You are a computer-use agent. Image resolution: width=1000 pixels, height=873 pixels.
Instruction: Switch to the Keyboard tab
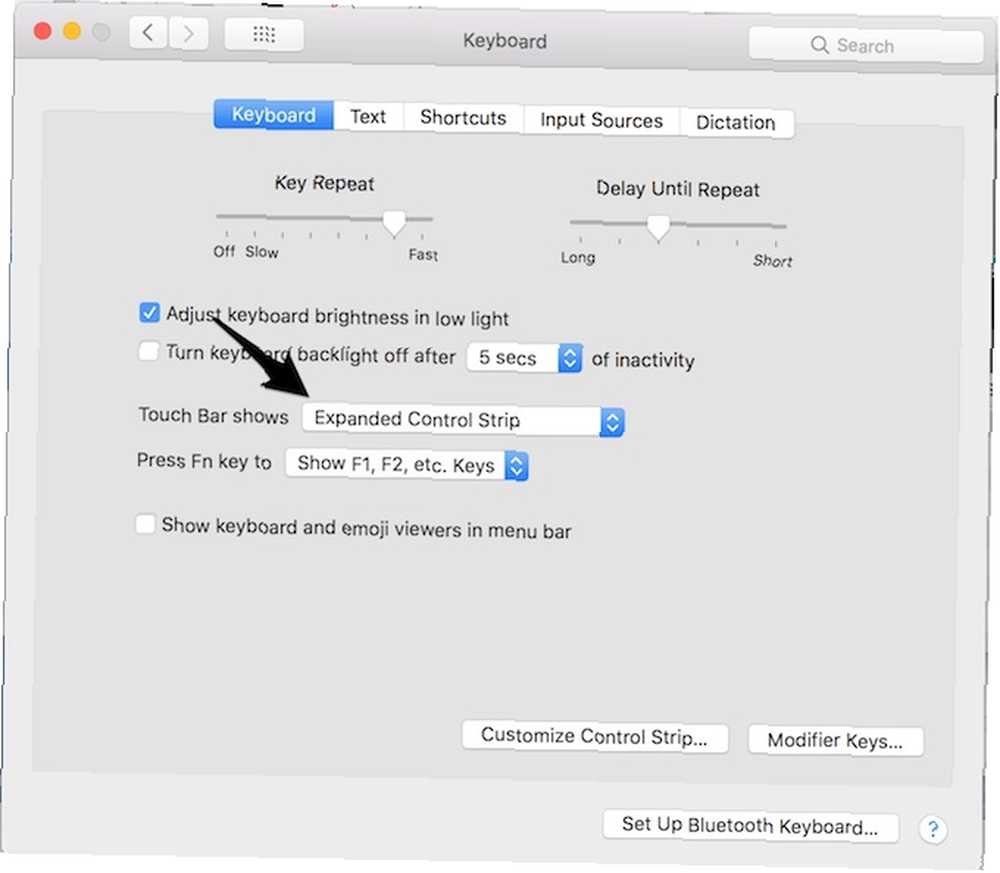tap(274, 115)
